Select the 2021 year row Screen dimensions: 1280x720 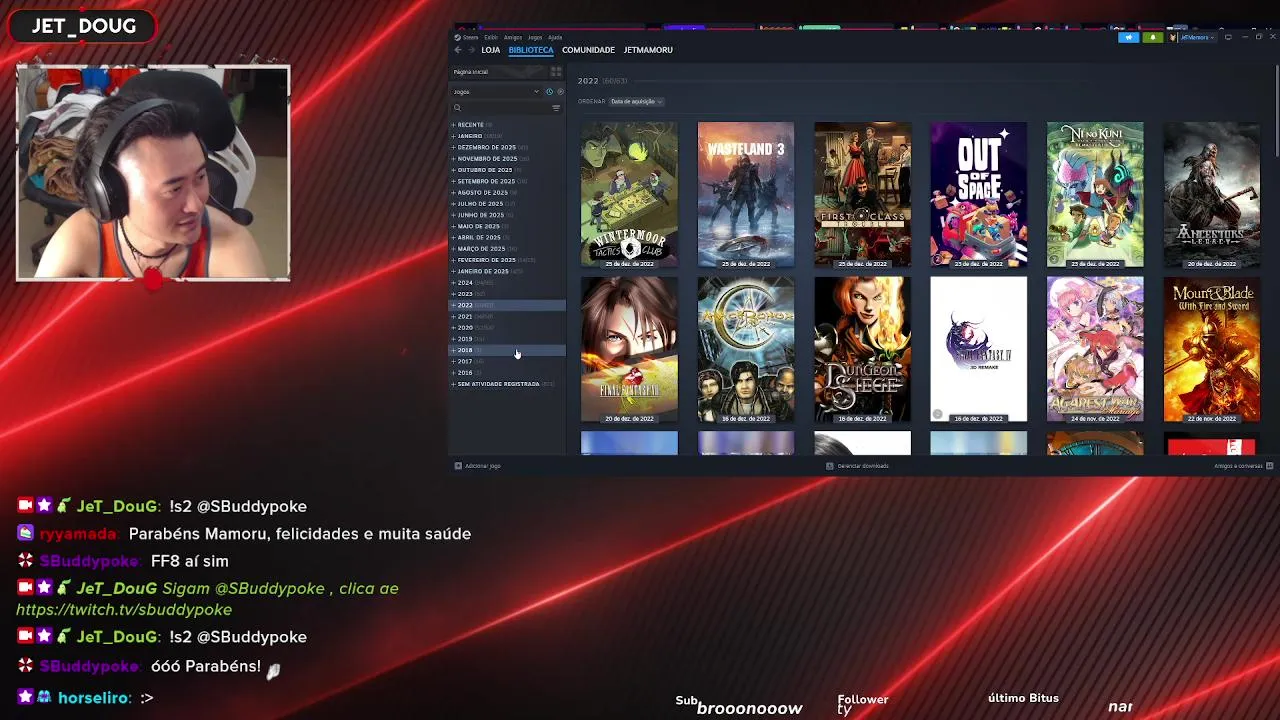507,316
